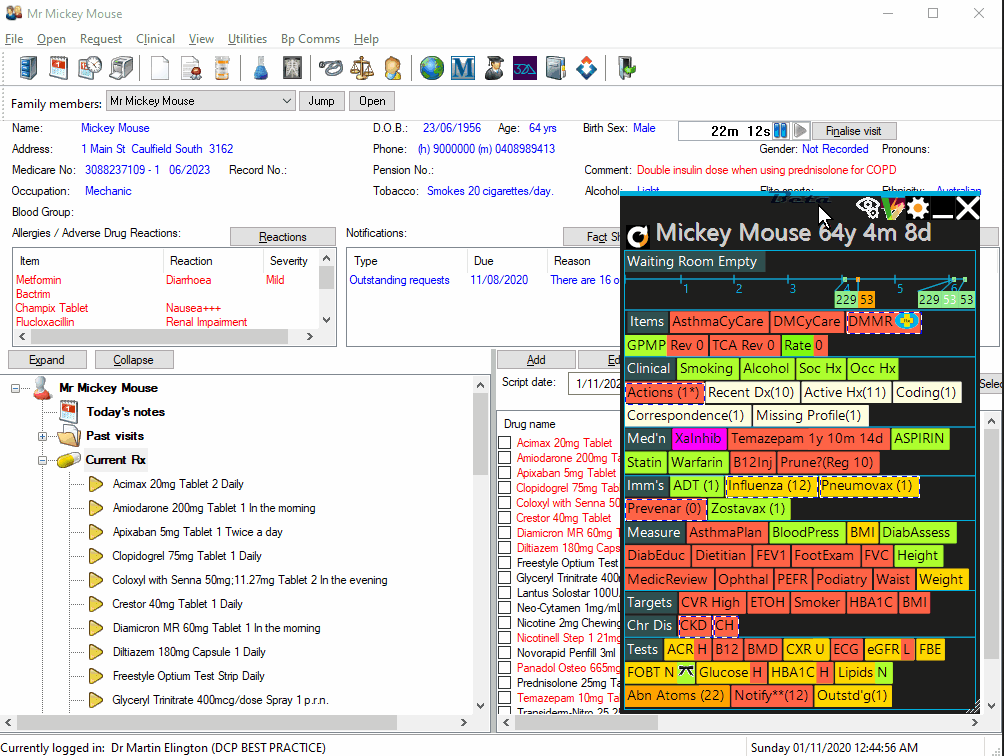Open the Clinical menu
Image resolution: width=1004 pixels, height=756 pixels.
pyautogui.click(x=155, y=39)
